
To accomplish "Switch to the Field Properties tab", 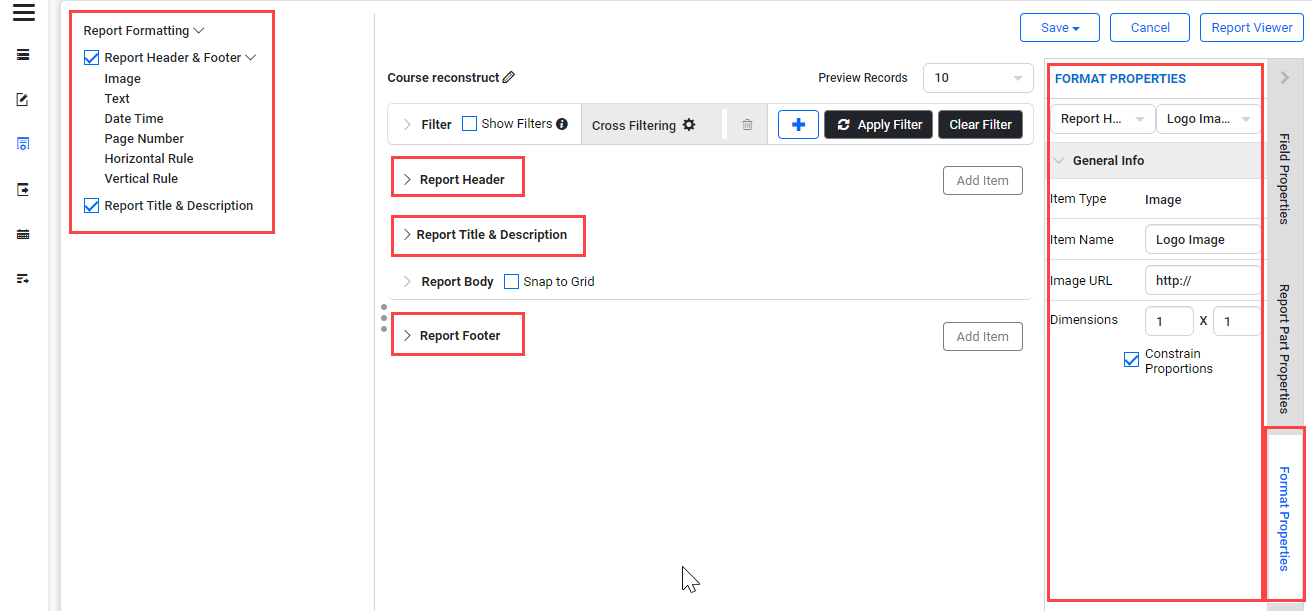I will [x=1285, y=178].
